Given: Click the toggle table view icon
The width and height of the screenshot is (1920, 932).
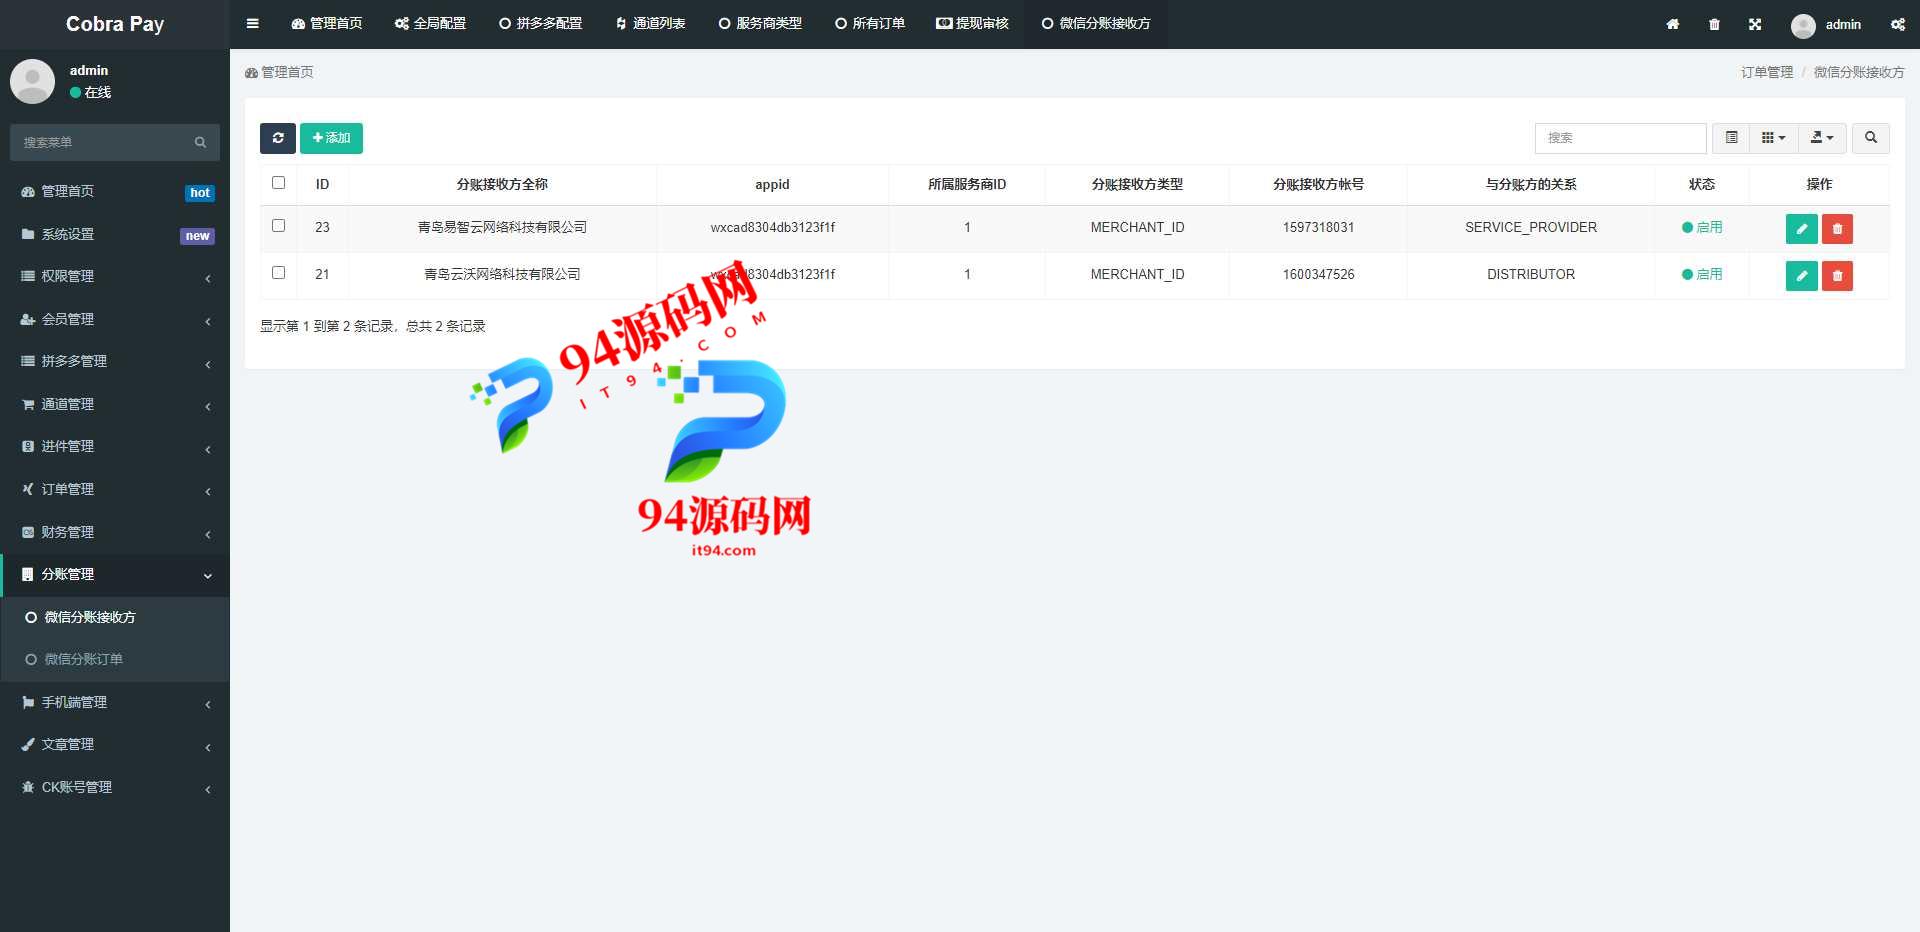Looking at the screenshot, I should pos(1731,138).
